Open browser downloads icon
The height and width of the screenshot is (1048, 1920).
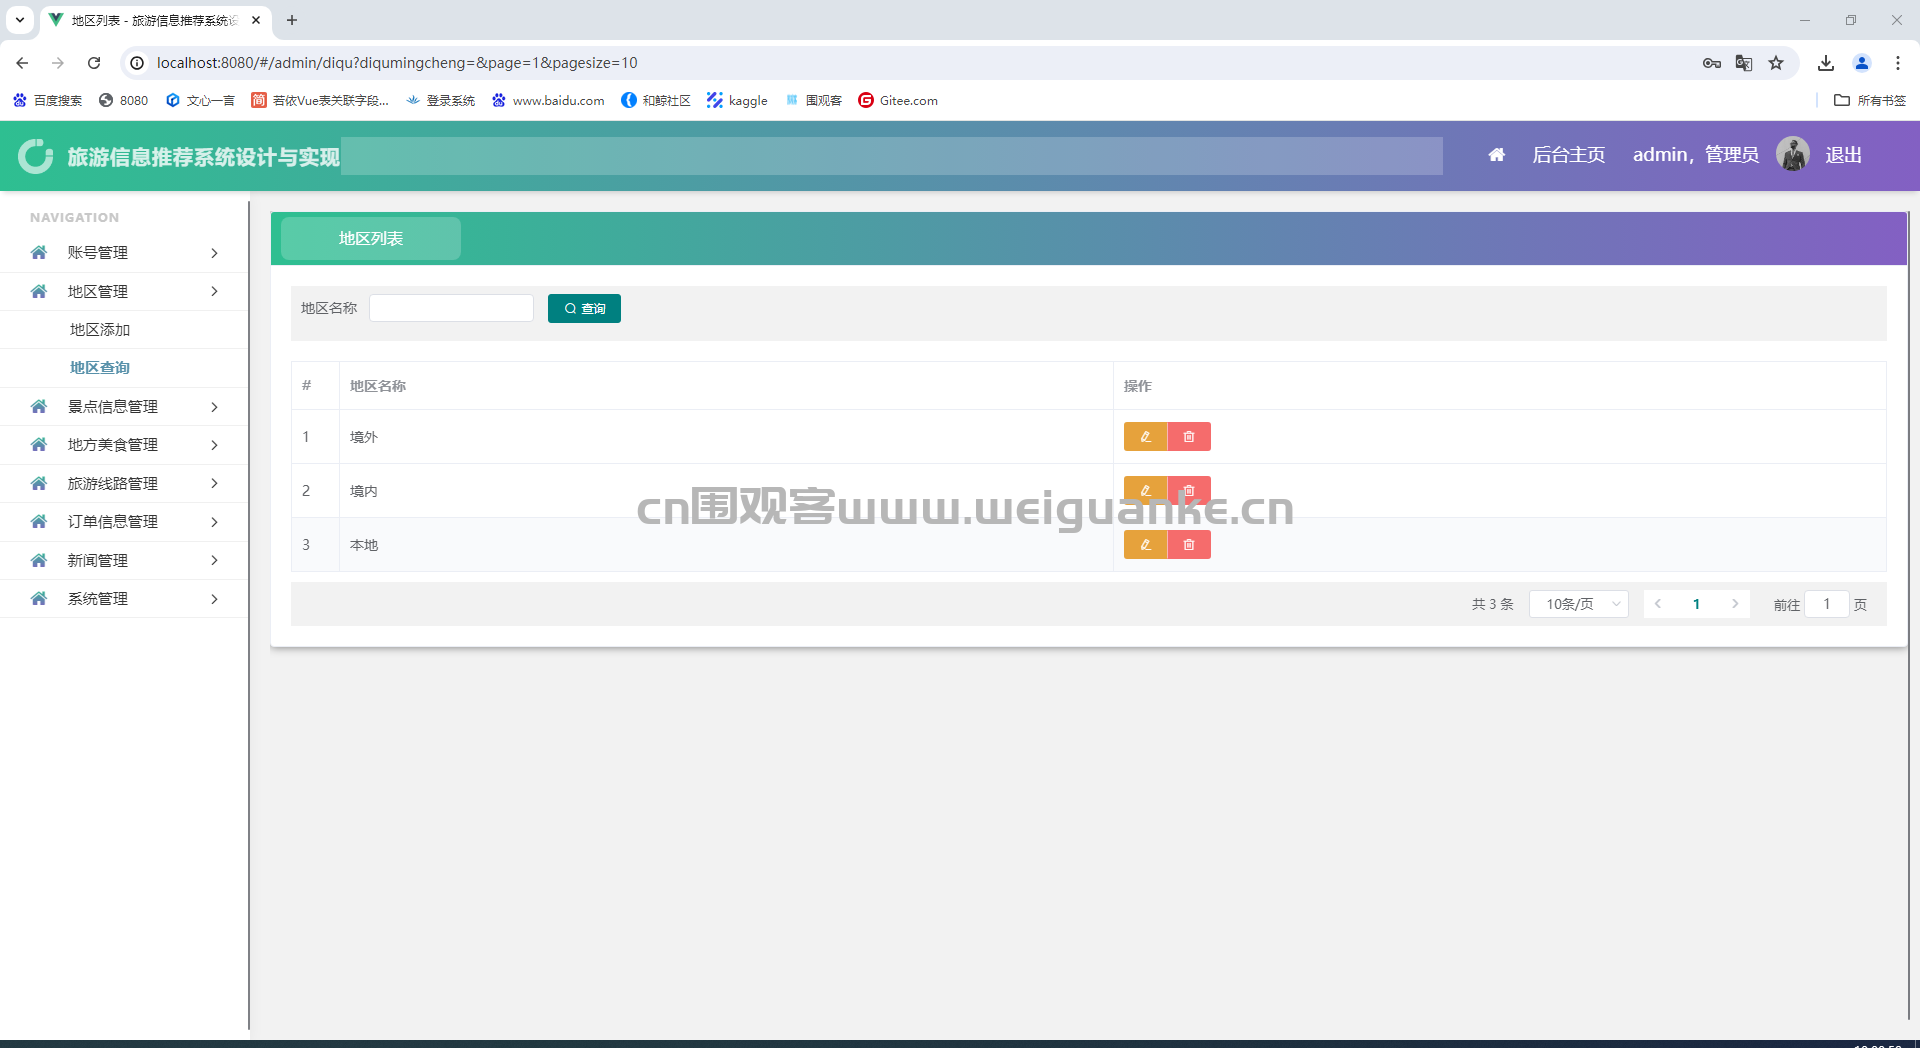(x=1826, y=63)
